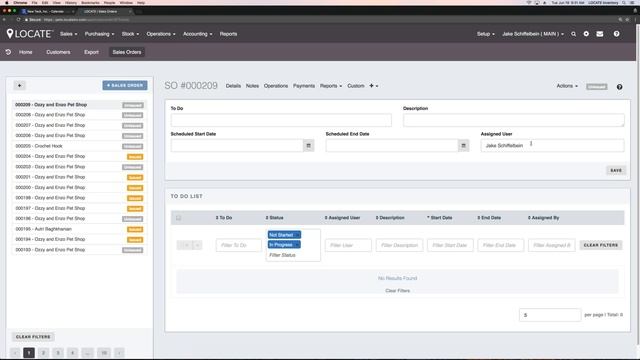Image resolution: width=640 pixels, height=360 pixels.
Task: Click the Save button
Action: coord(616,170)
